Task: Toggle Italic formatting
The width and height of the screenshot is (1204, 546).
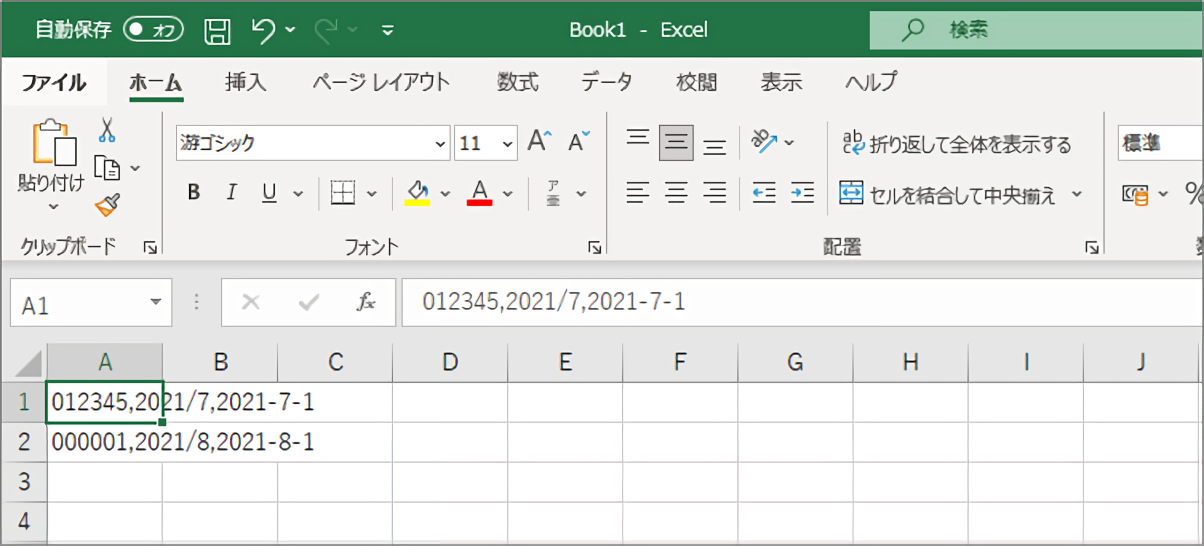Action: pos(231,193)
